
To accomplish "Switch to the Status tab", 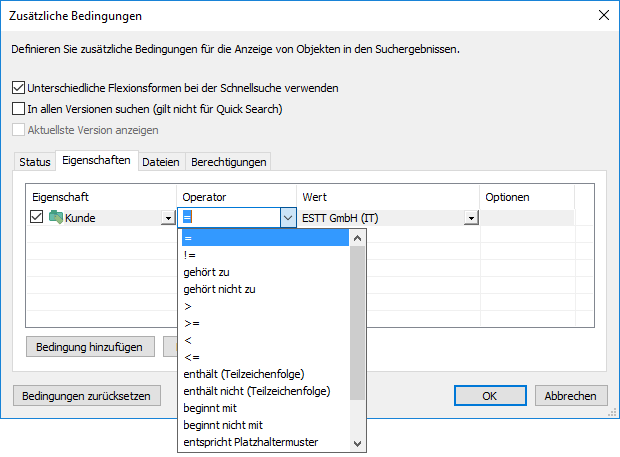I will click(35, 162).
